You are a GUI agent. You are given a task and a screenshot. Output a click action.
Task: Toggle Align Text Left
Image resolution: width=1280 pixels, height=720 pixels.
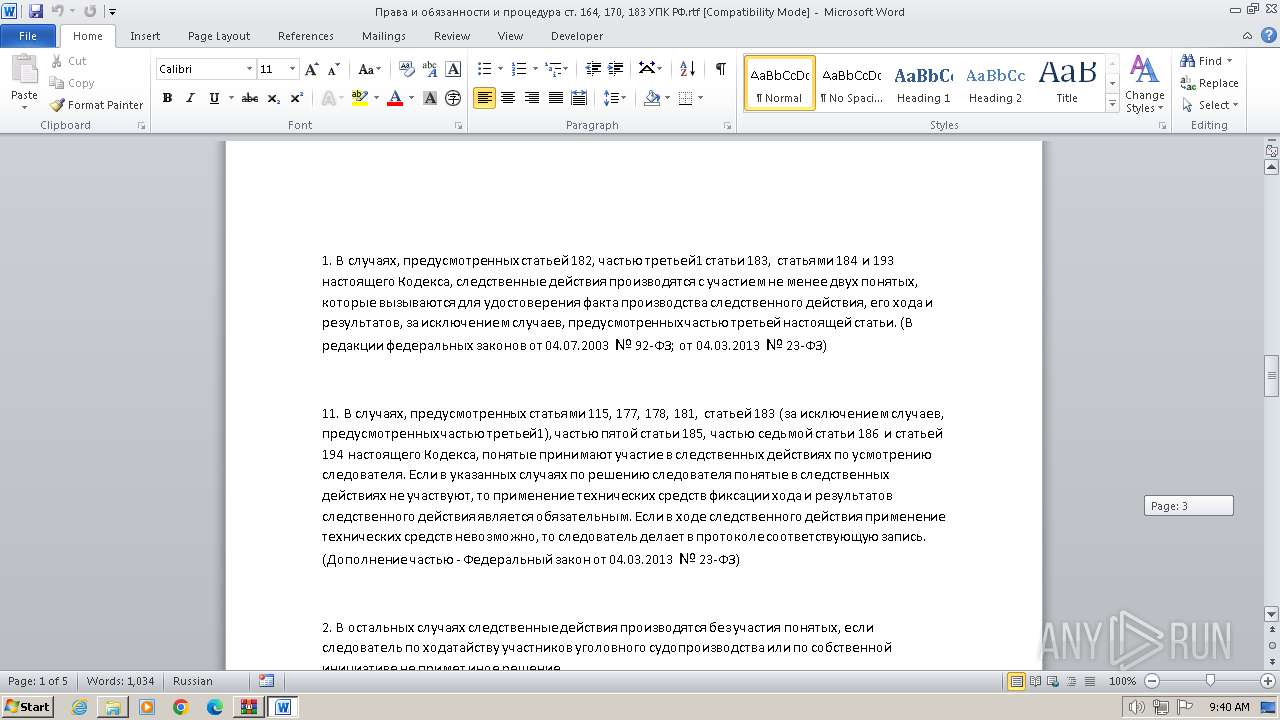485,98
